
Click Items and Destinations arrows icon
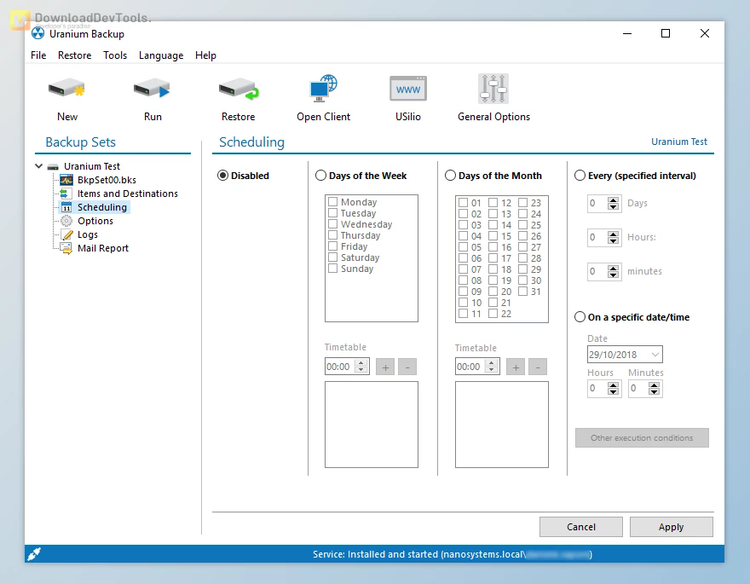coord(64,194)
